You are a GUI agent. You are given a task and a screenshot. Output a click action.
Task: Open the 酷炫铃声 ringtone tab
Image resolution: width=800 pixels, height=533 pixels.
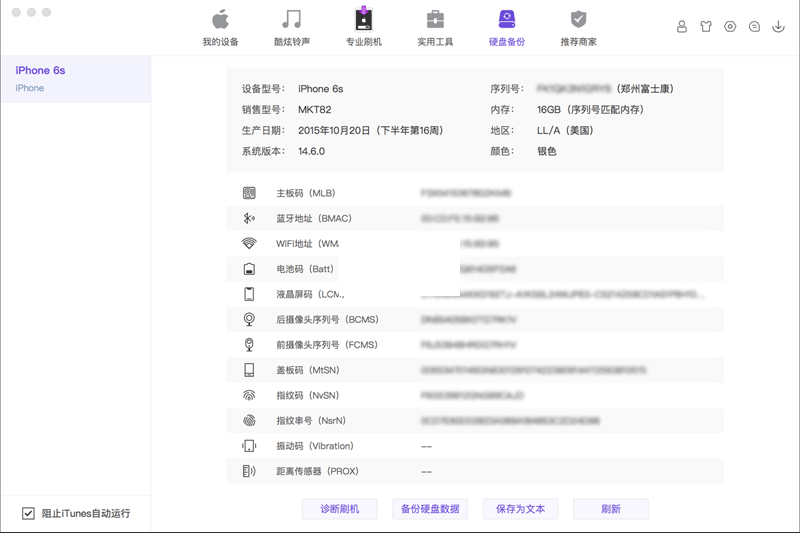coord(292,28)
